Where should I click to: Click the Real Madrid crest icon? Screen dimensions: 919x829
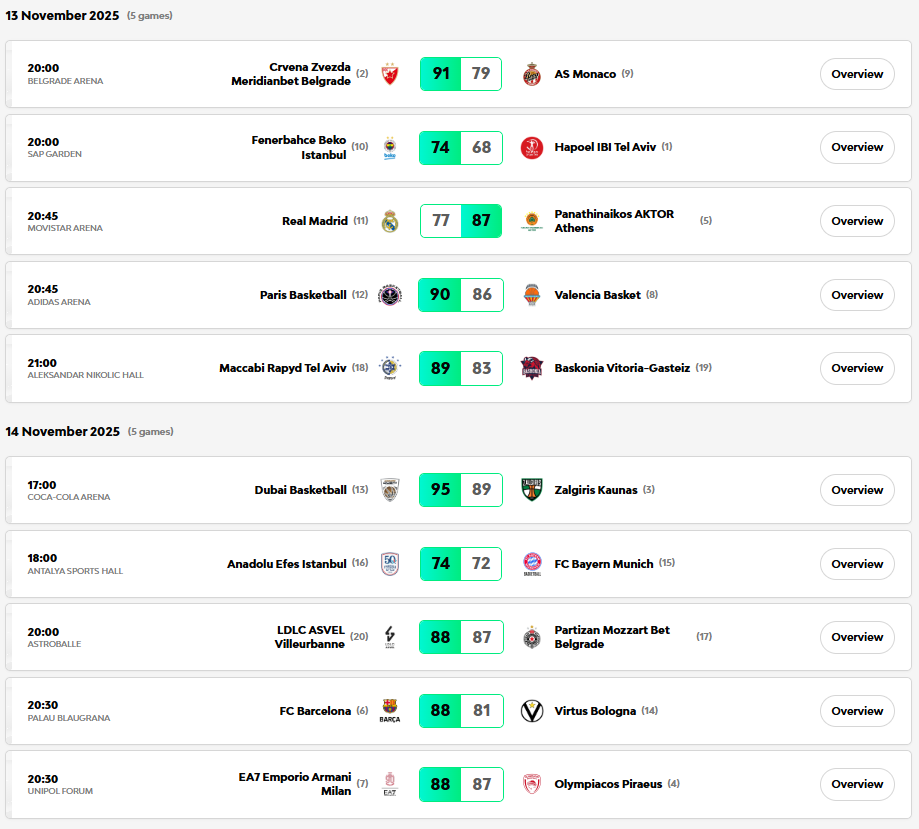(390, 221)
